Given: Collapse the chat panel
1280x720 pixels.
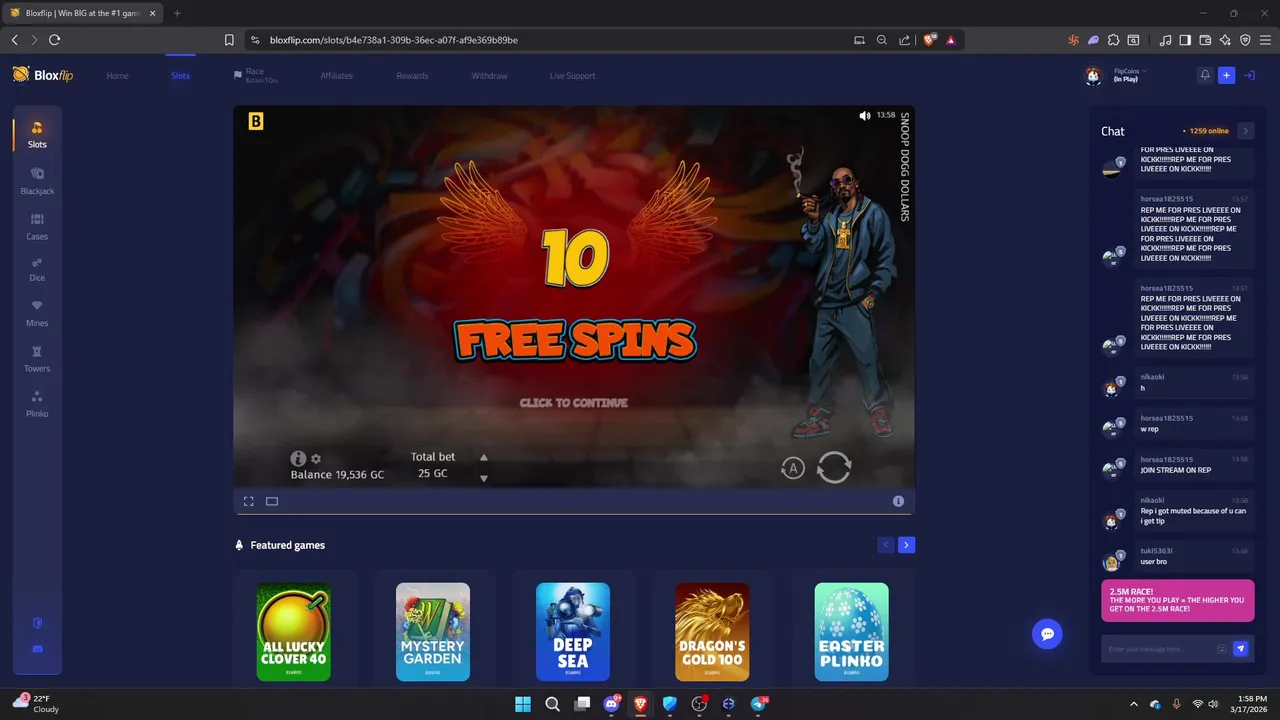Looking at the screenshot, I should (x=1245, y=131).
